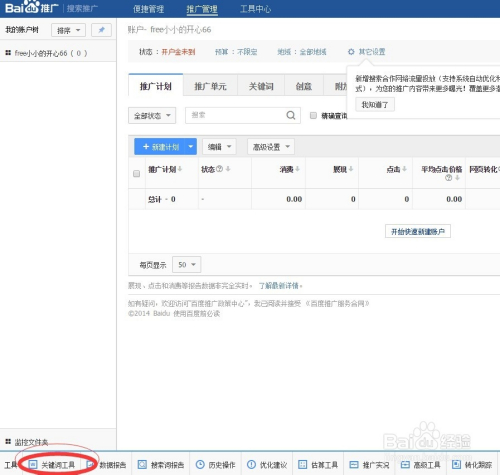Sort by 状态 column arrow
This screenshot has height=475, width=500.
click(228, 169)
